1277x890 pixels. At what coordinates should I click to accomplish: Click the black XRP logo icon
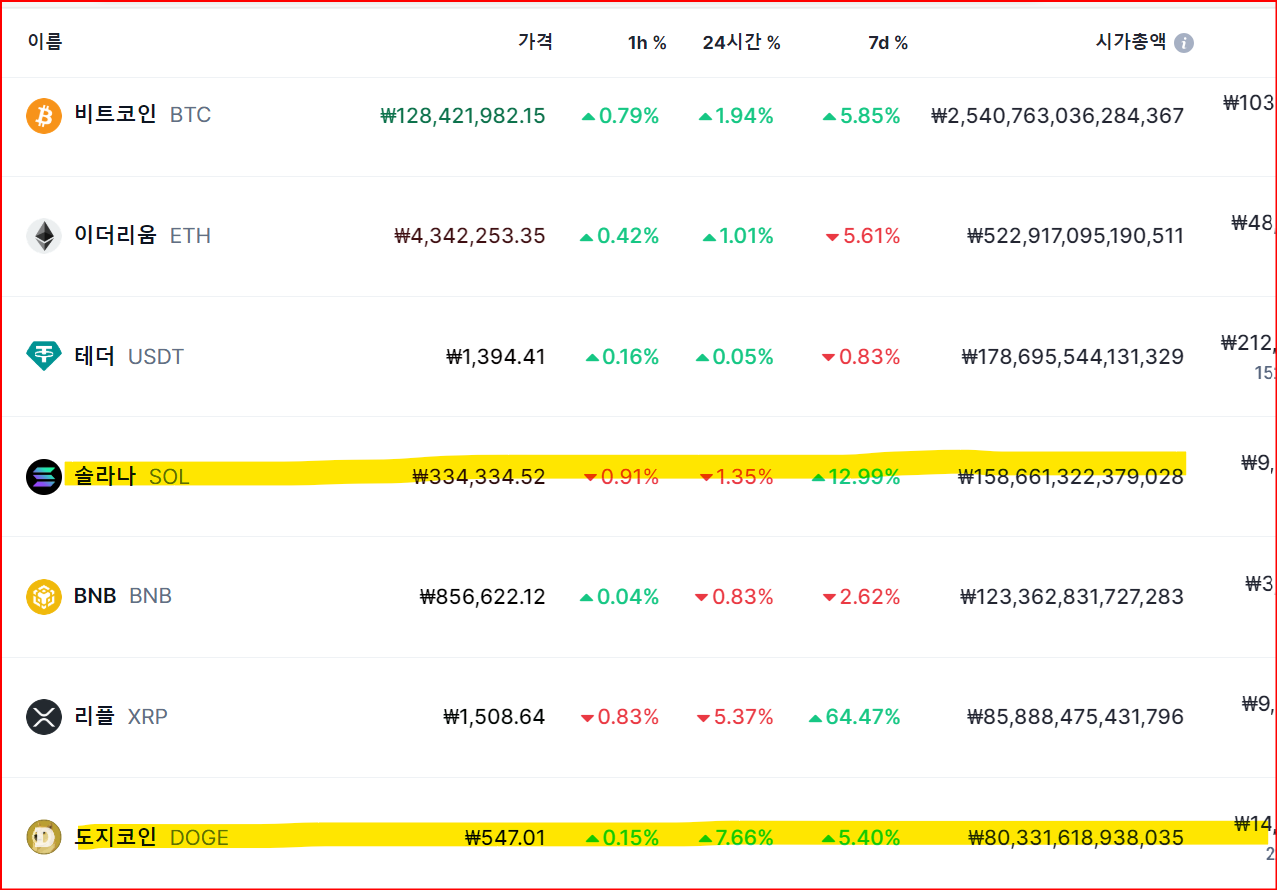tap(44, 717)
